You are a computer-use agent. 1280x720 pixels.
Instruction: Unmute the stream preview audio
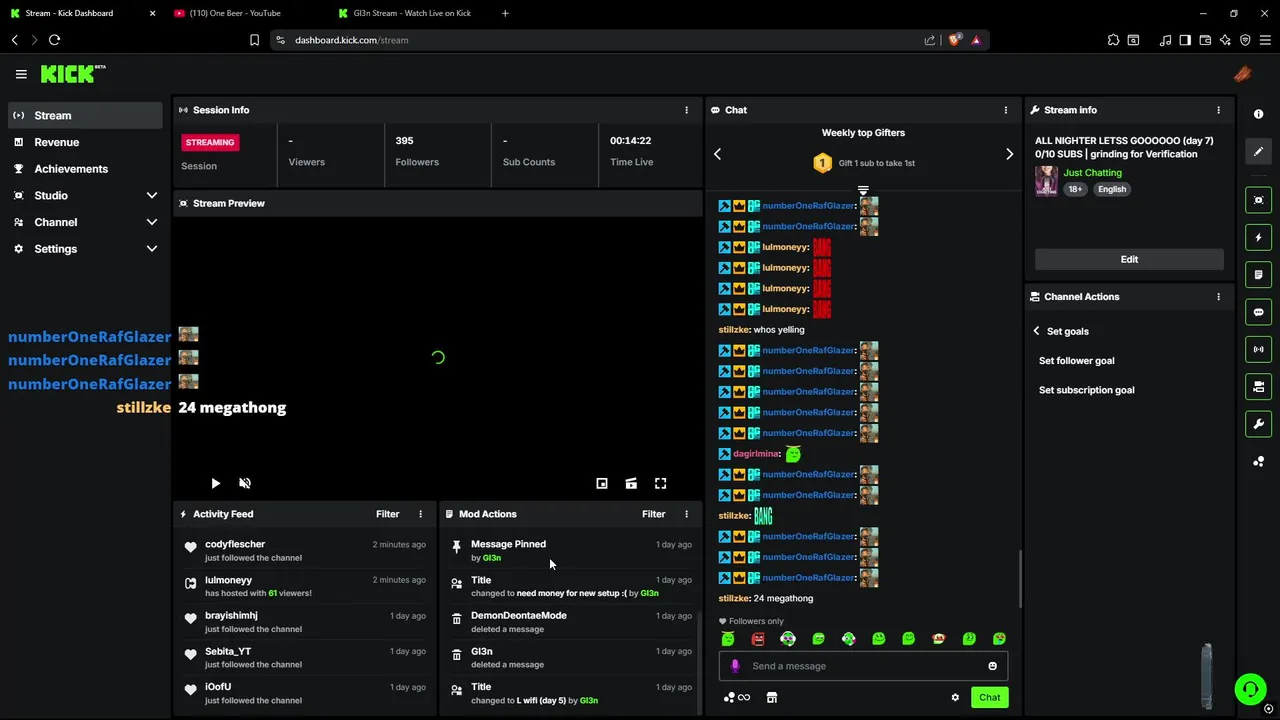point(245,483)
